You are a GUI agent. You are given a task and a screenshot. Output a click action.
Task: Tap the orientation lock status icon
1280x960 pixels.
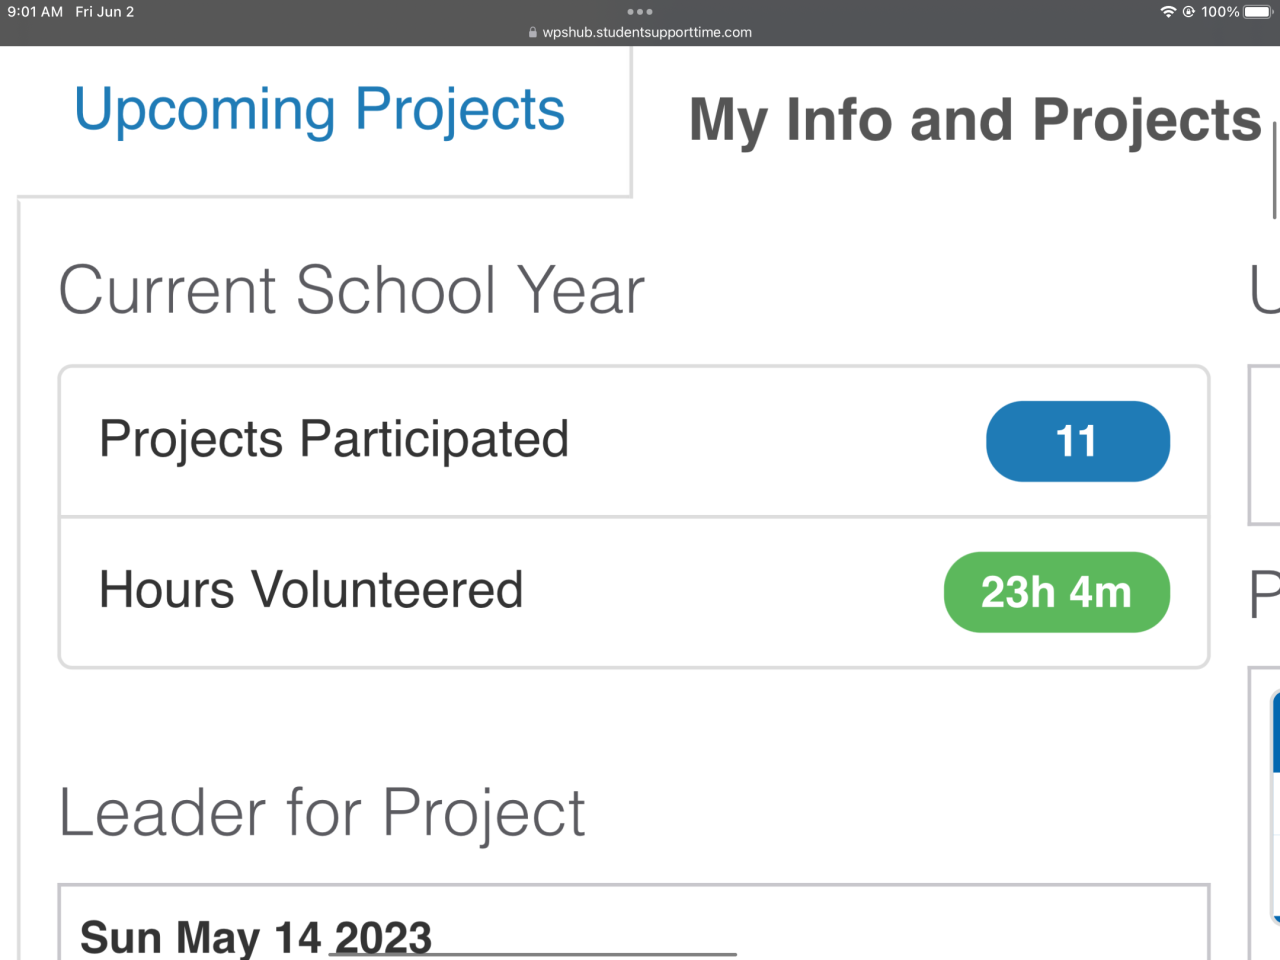click(1189, 12)
